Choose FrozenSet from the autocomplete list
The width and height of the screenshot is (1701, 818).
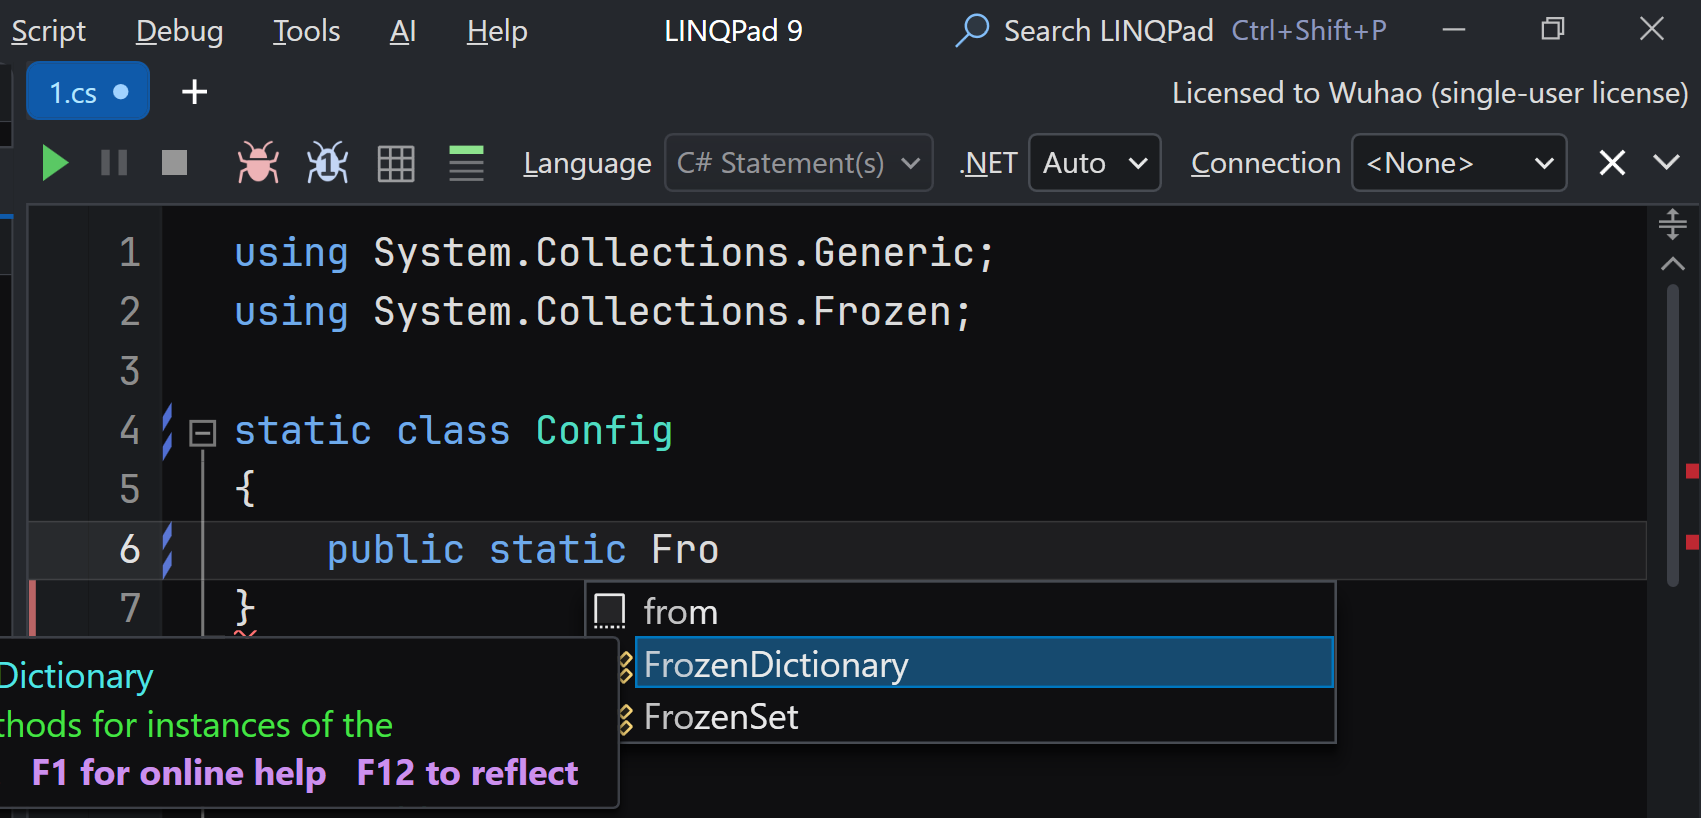(x=720, y=717)
